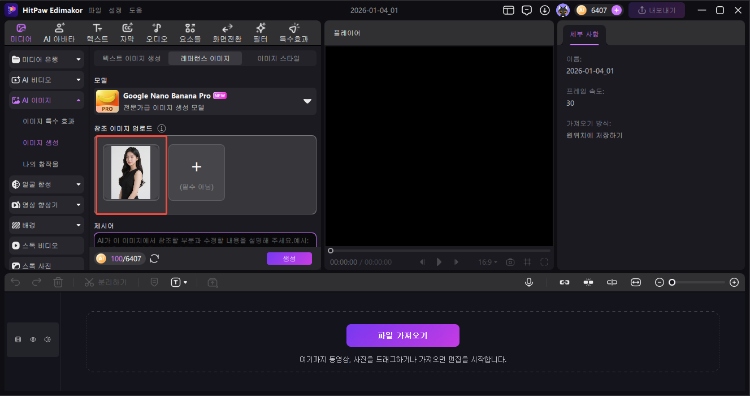The image size is (750, 396).
Task: Switch to the text-to-image generation tab
Action: (x=132, y=58)
